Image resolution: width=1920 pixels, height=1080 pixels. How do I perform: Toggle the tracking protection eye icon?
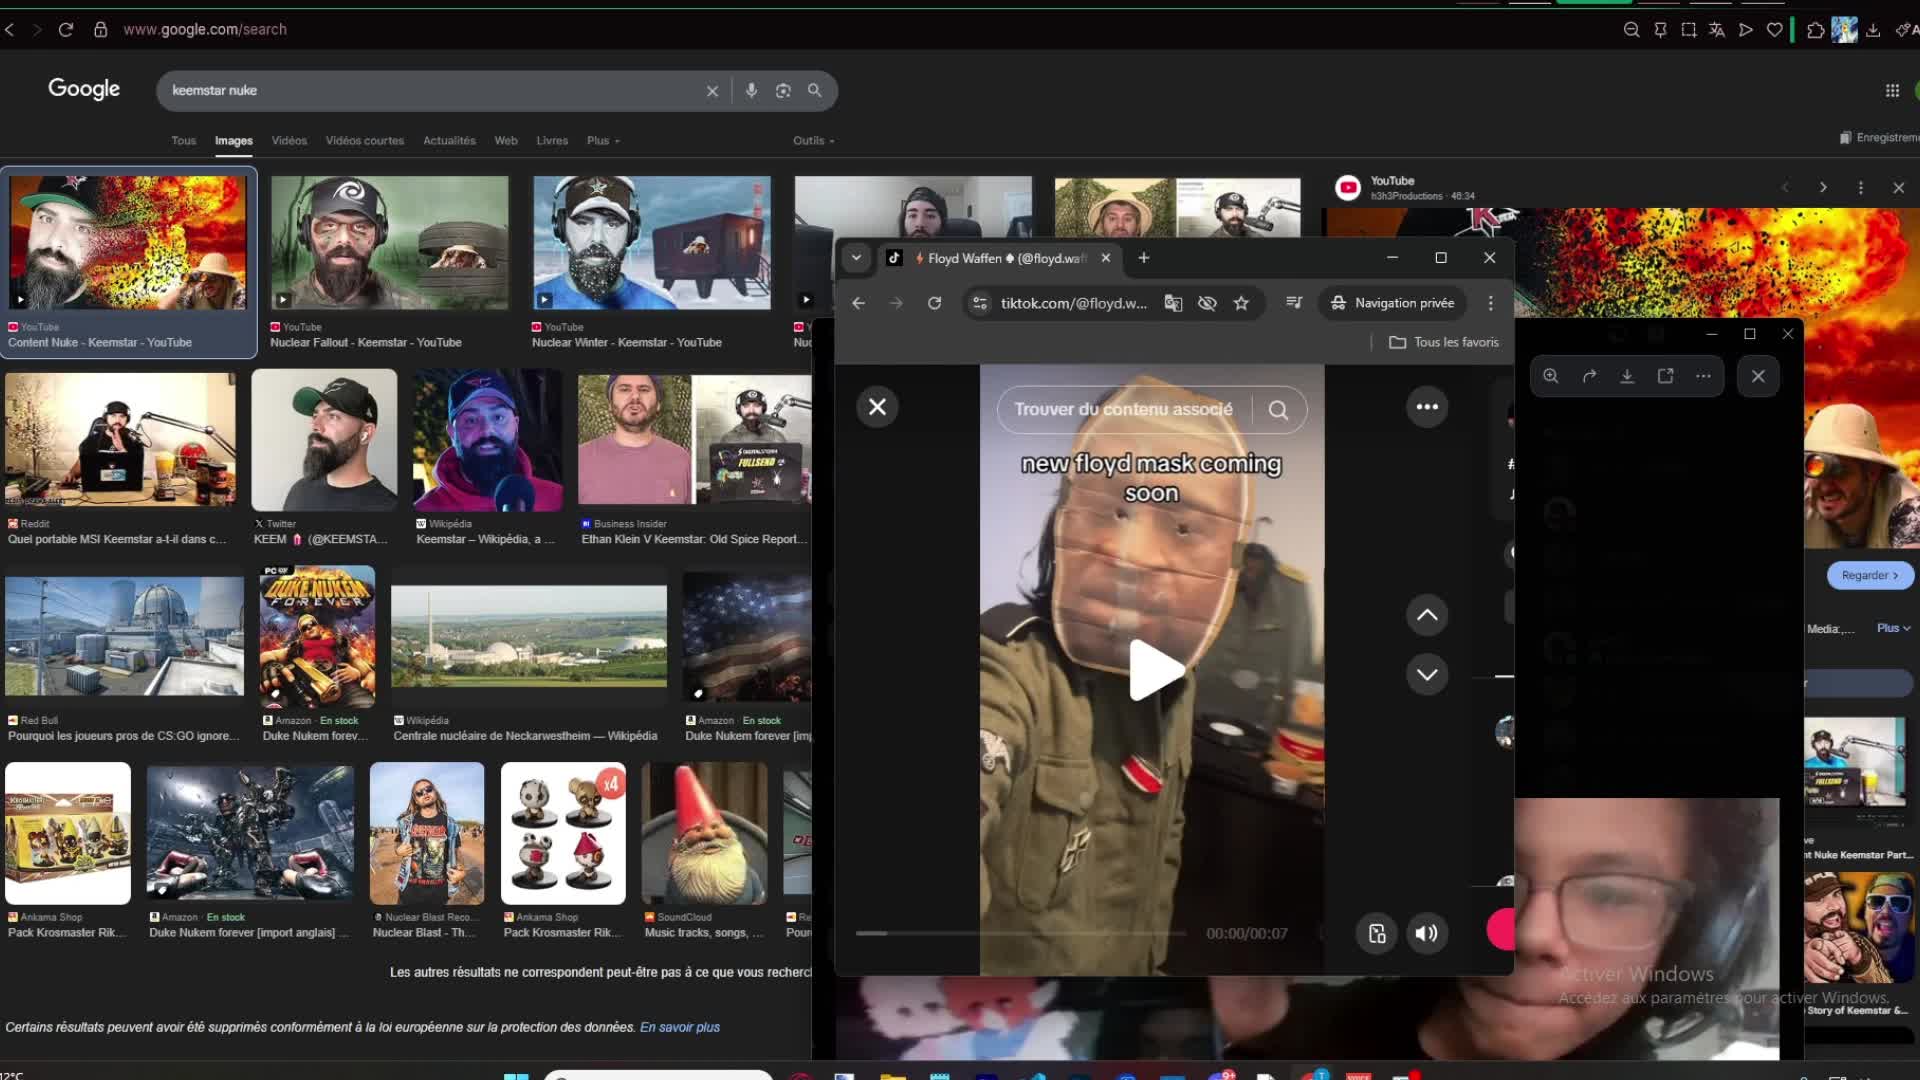tap(1207, 303)
